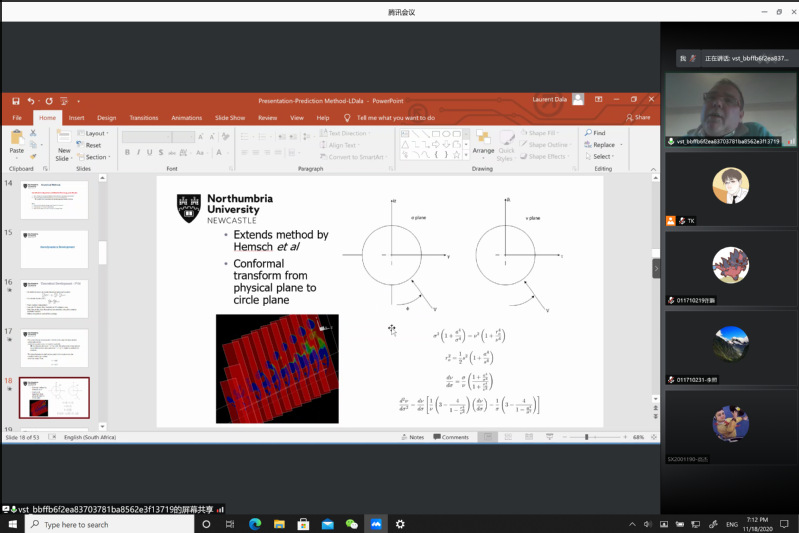
Task: Open the Arrange tool in Drawing group
Action: [x=483, y=141]
